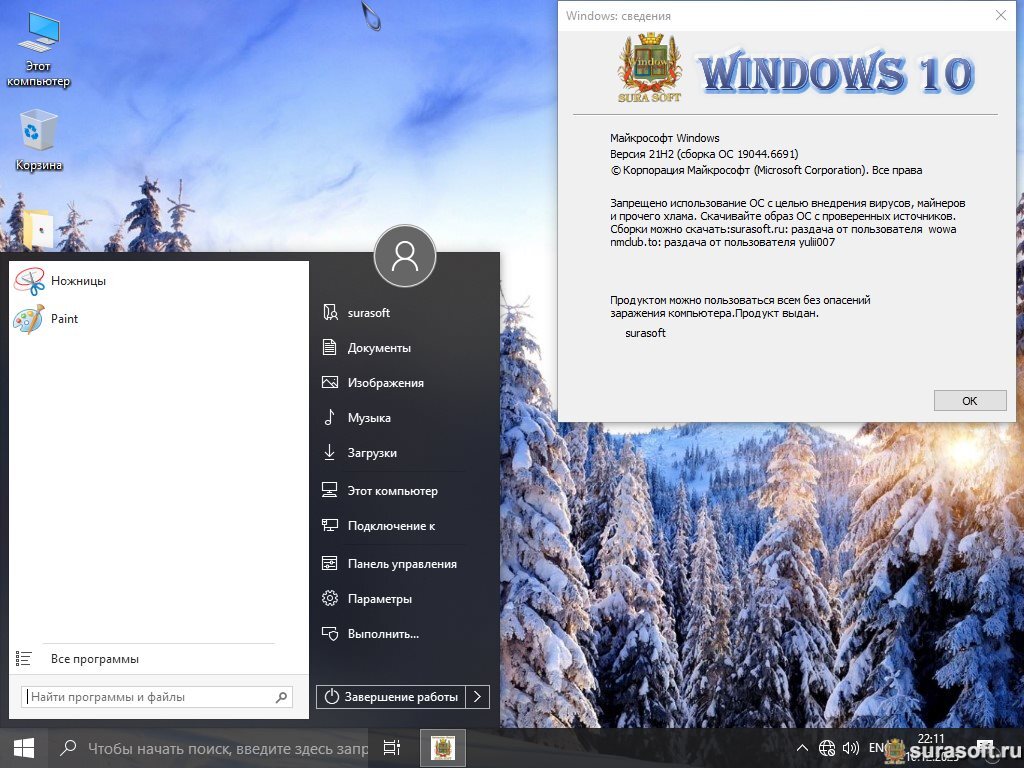The width and height of the screenshot is (1024, 768).
Task: Open Панель управления menu entry
Action: pos(401,564)
